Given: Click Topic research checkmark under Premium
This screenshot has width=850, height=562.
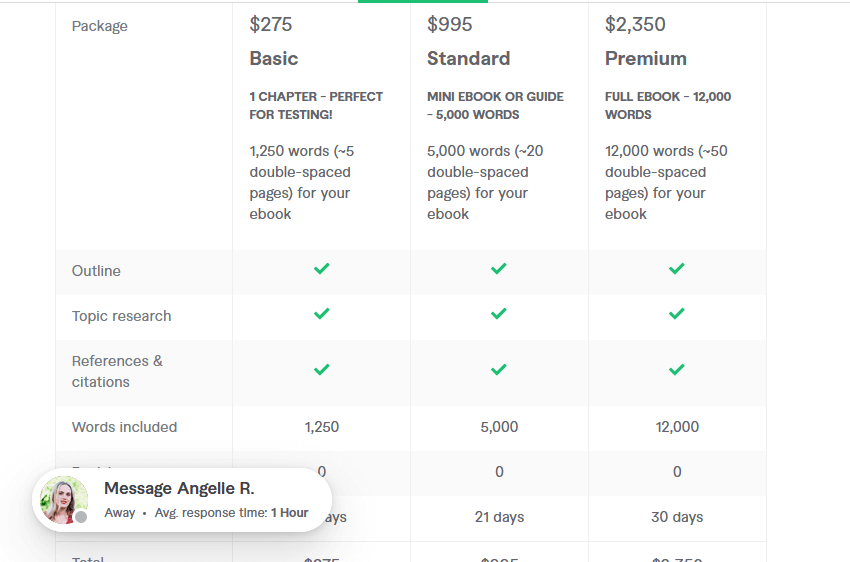Looking at the screenshot, I should [x=677, y=314].
